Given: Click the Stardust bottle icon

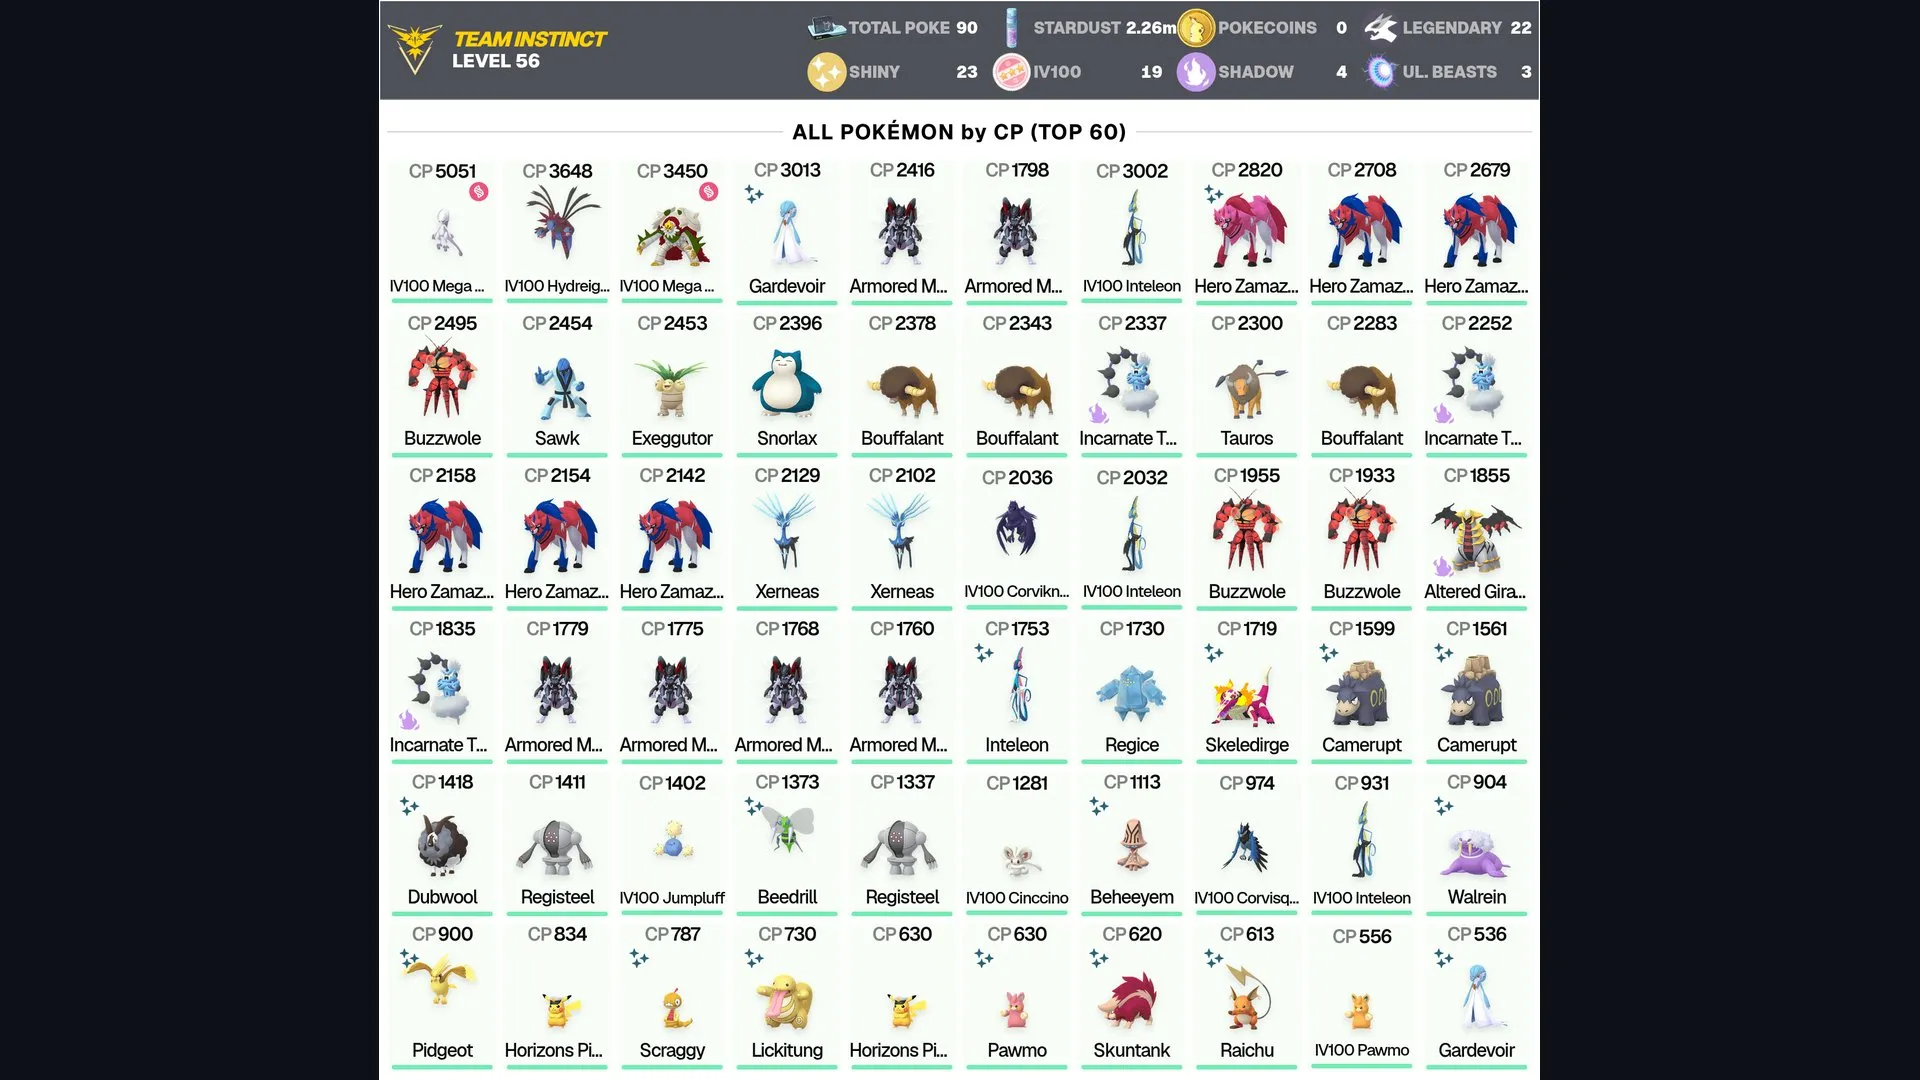Looking at the screenshot, I should [1011, 27].
